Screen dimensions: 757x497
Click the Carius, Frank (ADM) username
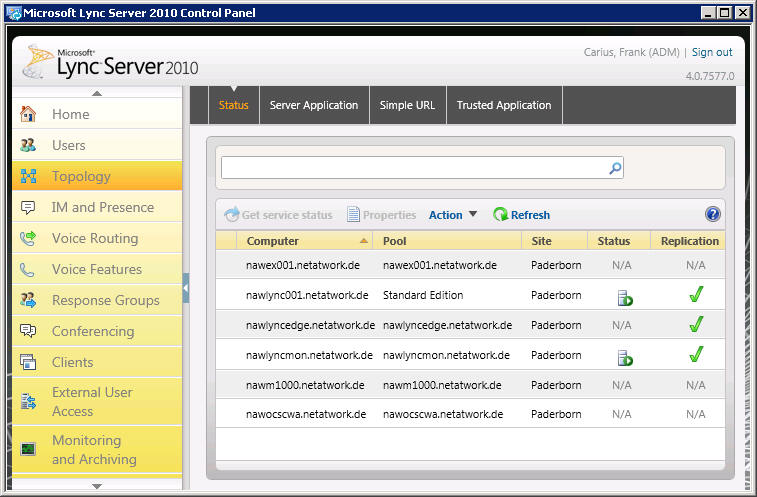(631, 52)
